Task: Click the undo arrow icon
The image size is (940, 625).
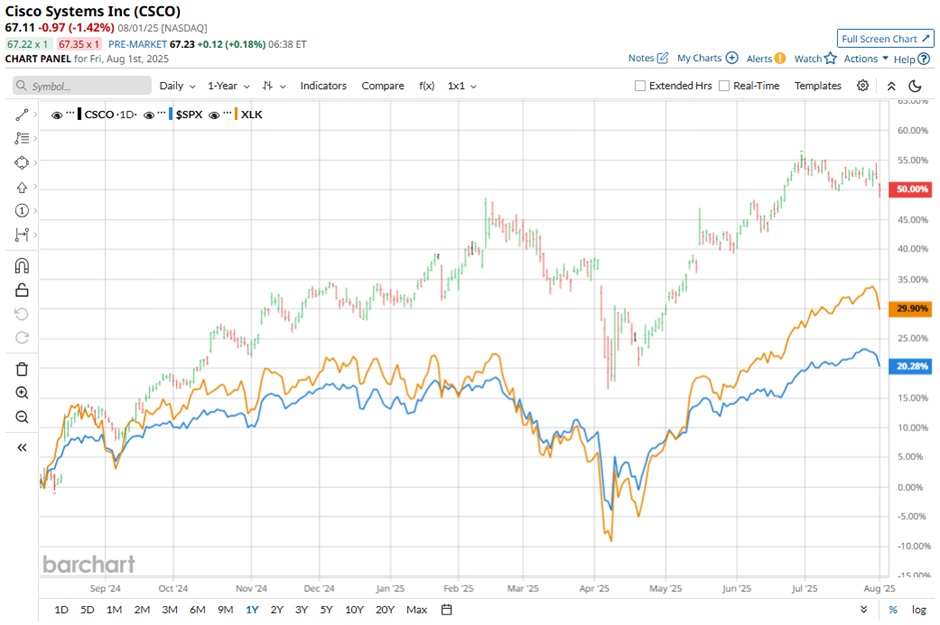Action: pyautogui.click(x=22, y=314)
